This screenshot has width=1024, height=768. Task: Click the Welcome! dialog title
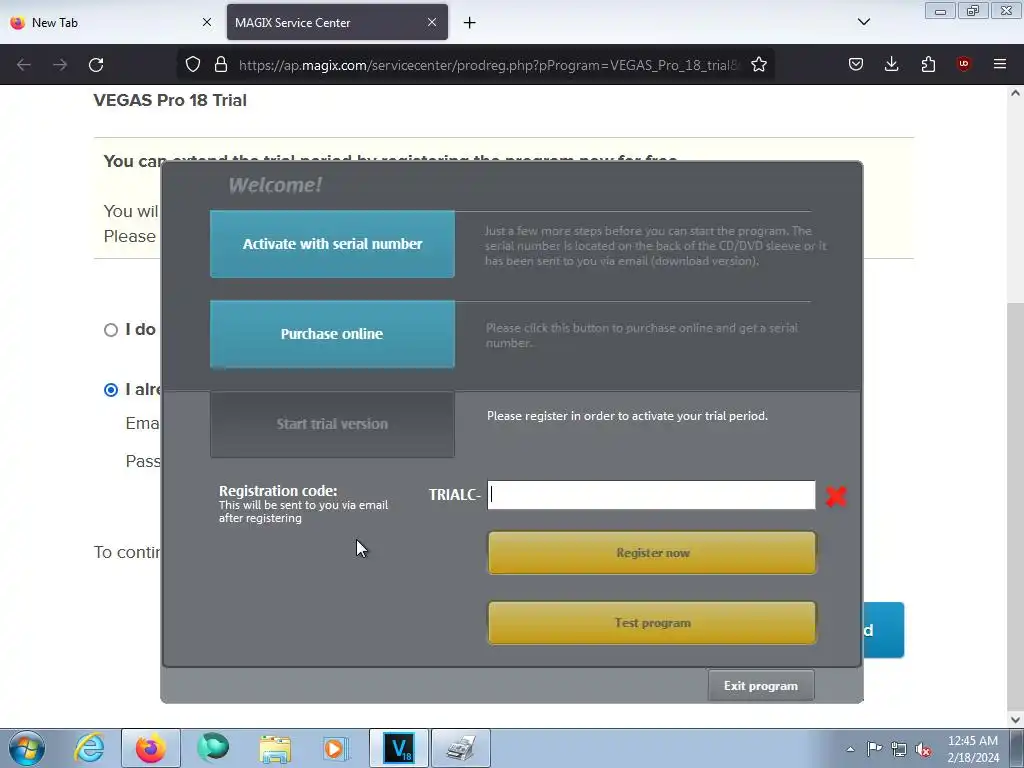(x=275, y=185)
